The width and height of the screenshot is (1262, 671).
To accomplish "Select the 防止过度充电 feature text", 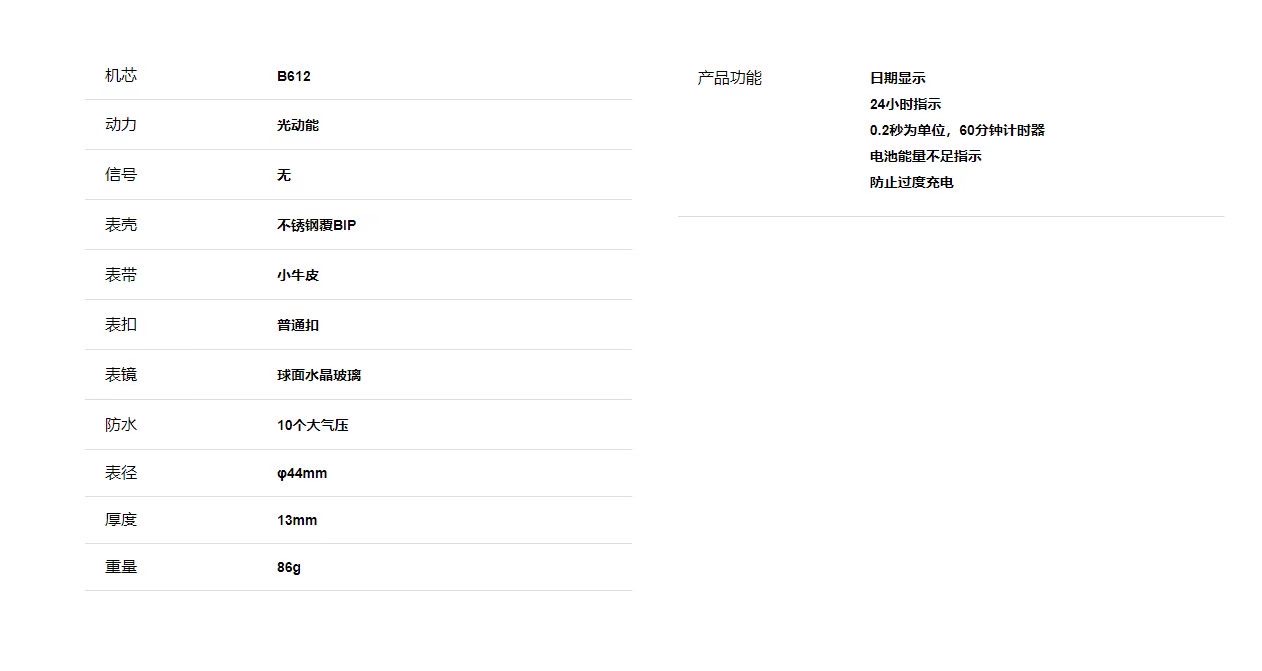I will [911, 182].
